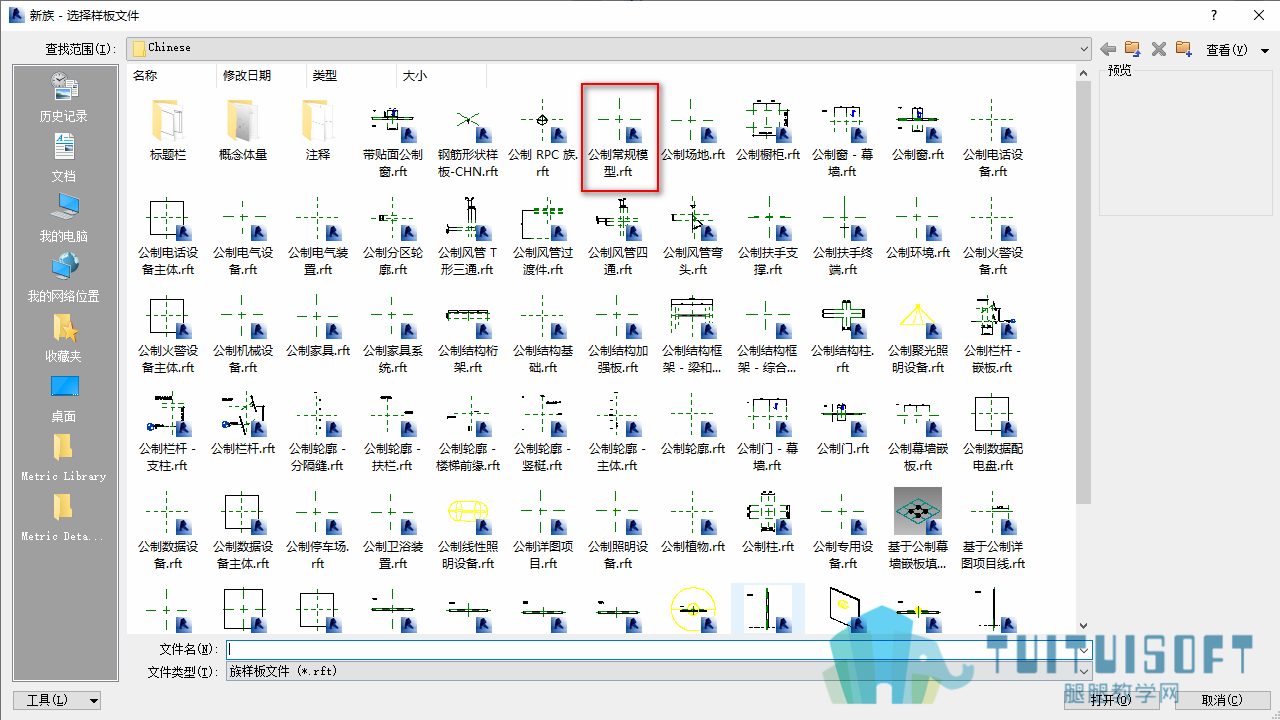
Task: Select the 公制环境.rft template file
Action: click(x=918, y=228)
